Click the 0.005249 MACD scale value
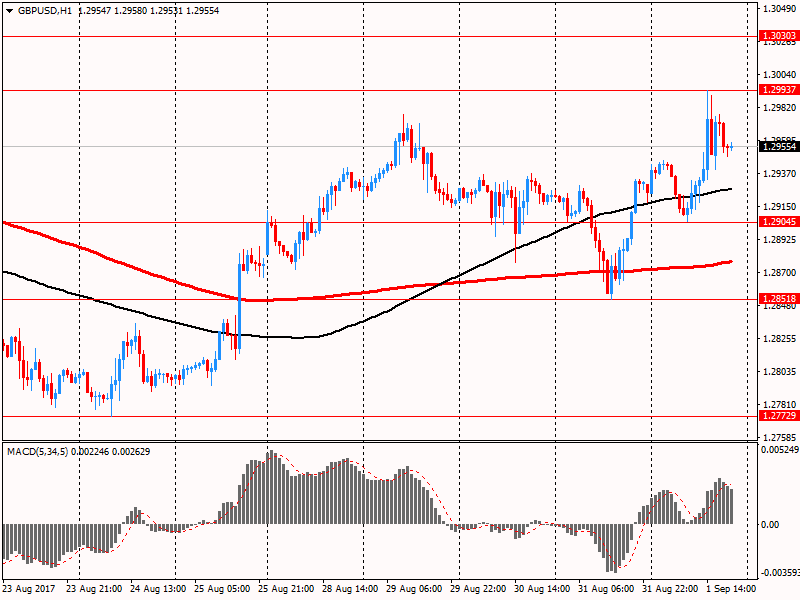 pyautogui.click(x=780, y=450)
